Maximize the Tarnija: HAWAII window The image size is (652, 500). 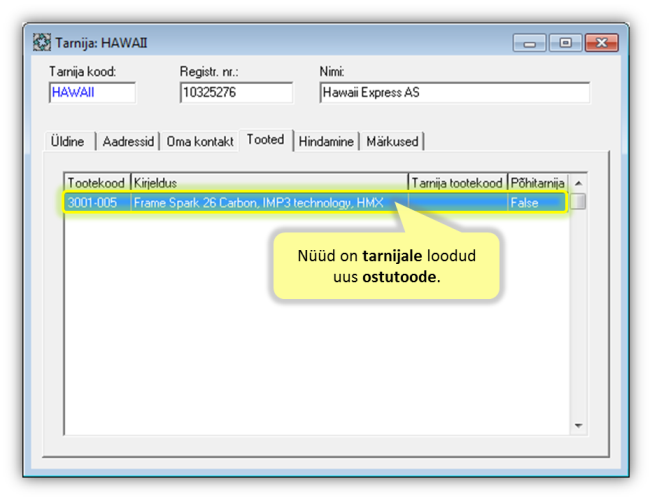[x=566, y=44]
